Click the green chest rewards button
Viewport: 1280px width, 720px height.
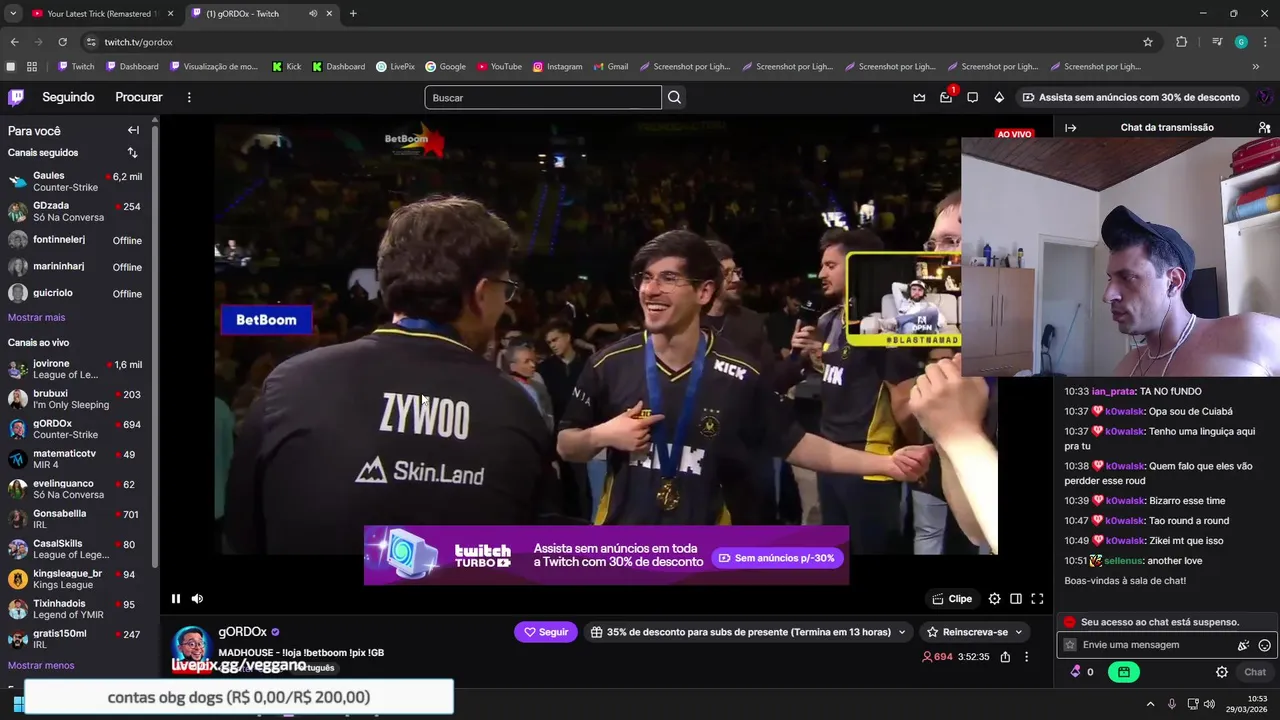[x=1124, y=672]
